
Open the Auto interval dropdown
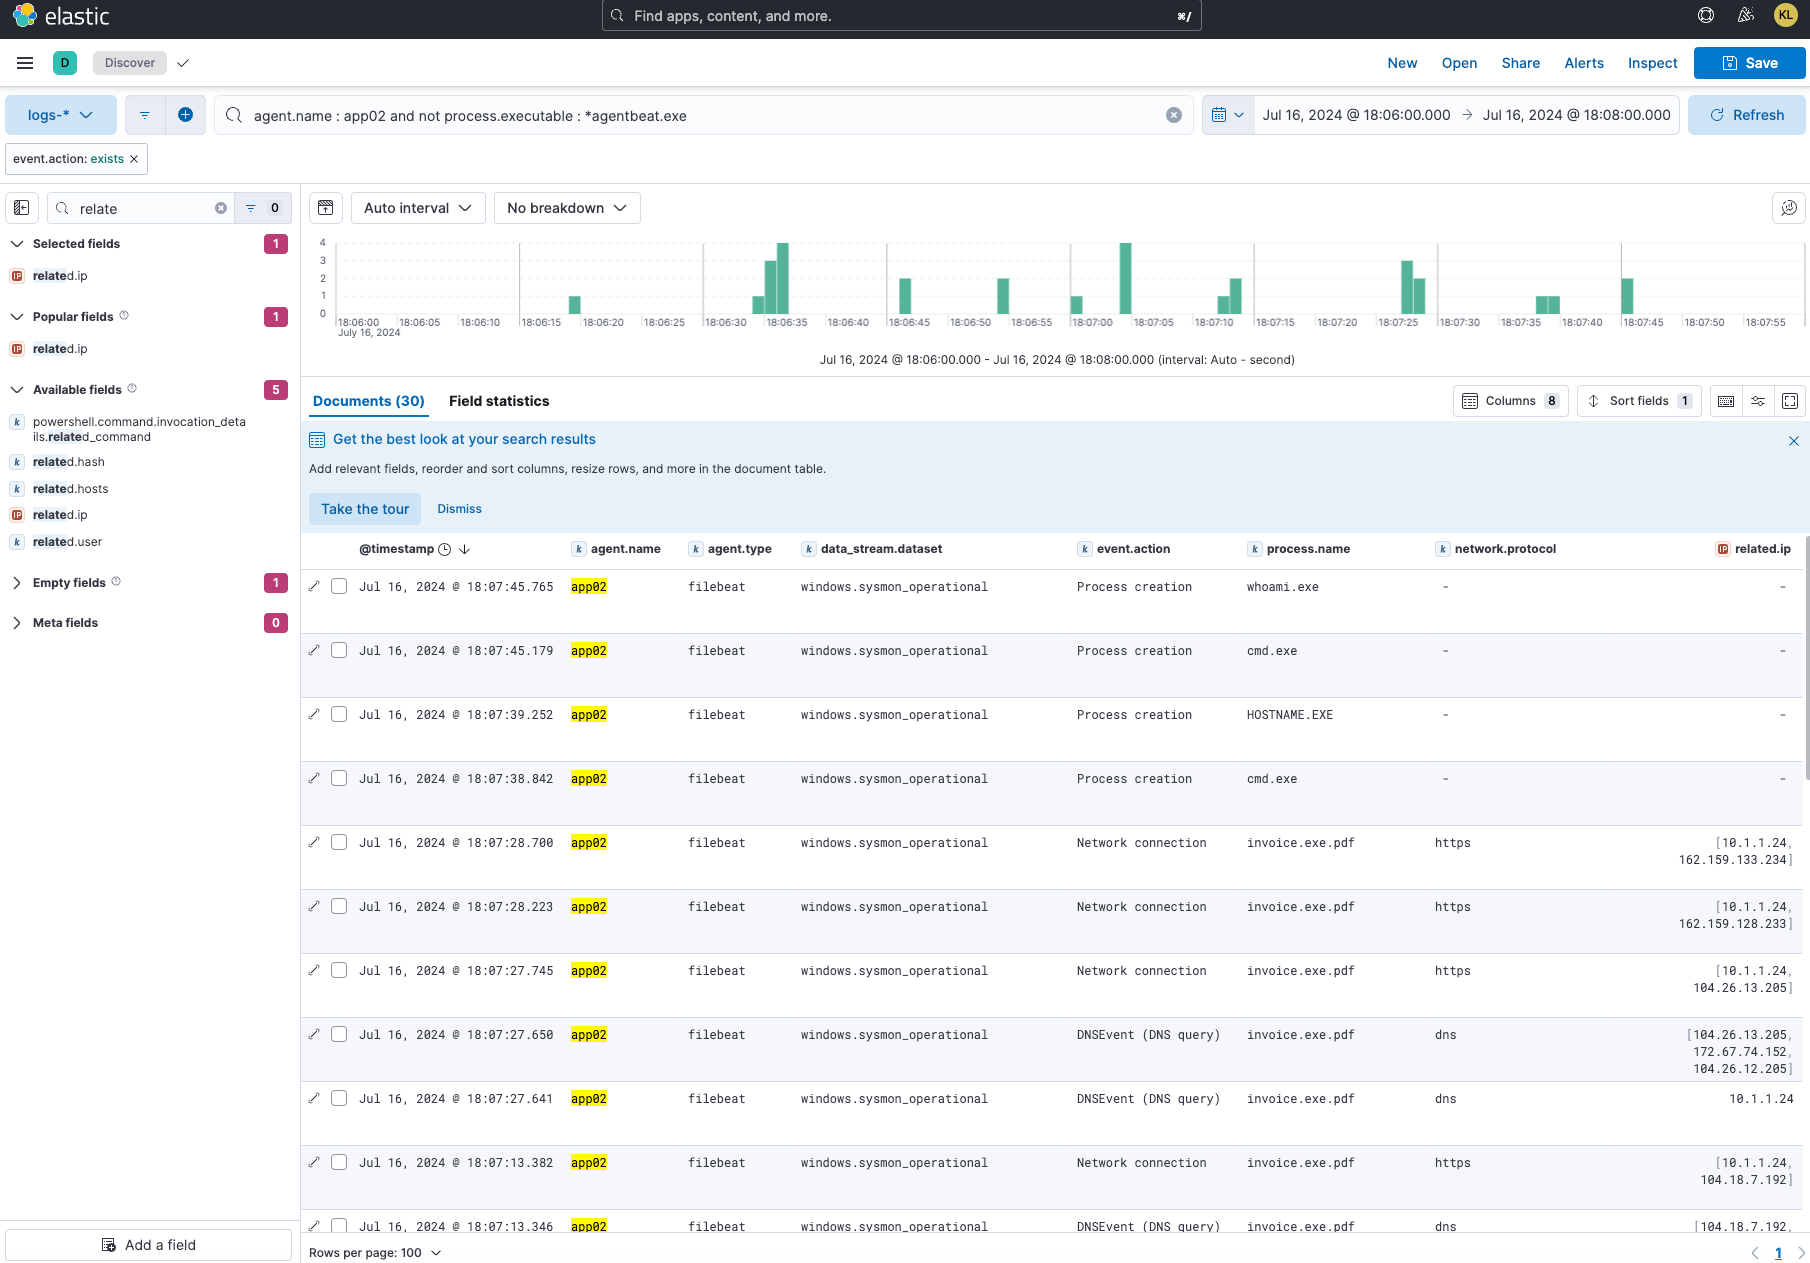point(418,208)
